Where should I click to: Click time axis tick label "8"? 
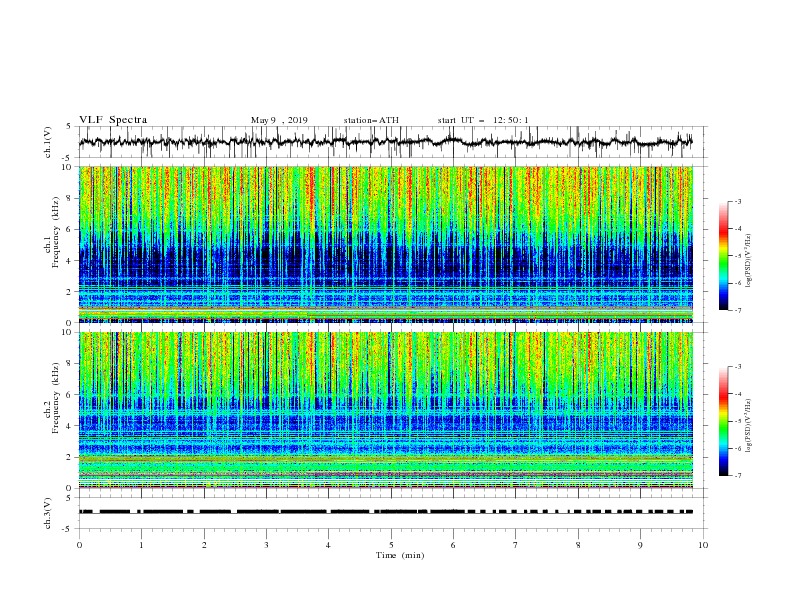[578, 545]
